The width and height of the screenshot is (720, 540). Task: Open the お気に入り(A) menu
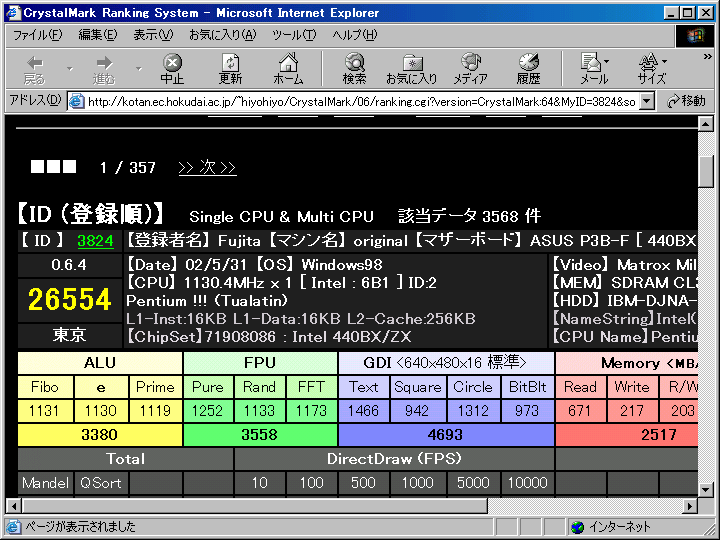[x=223, y=35]
